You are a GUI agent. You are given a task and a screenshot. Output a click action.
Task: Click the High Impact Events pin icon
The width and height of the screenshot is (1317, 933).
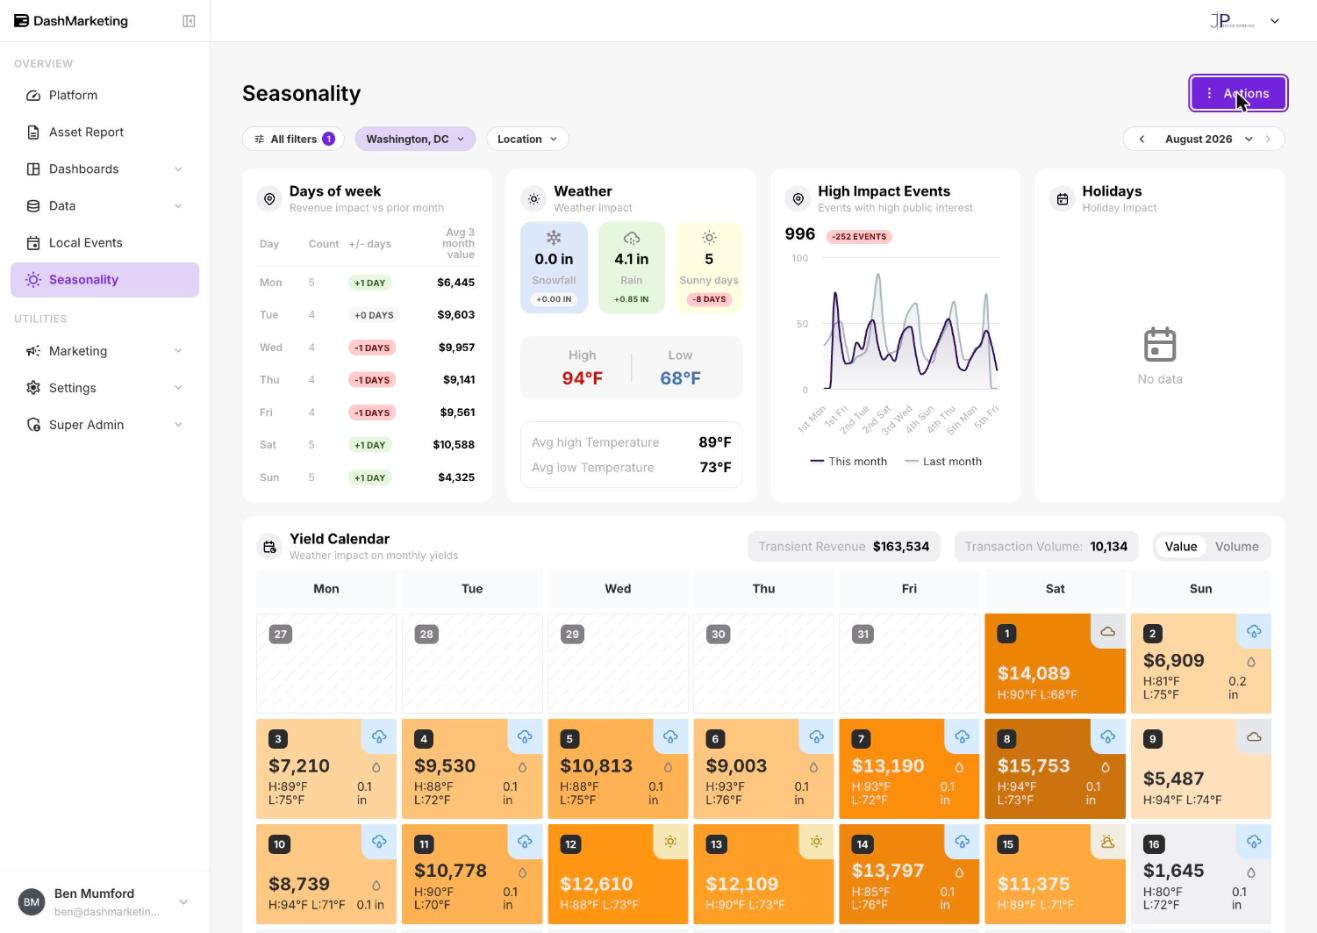[798, 199]
